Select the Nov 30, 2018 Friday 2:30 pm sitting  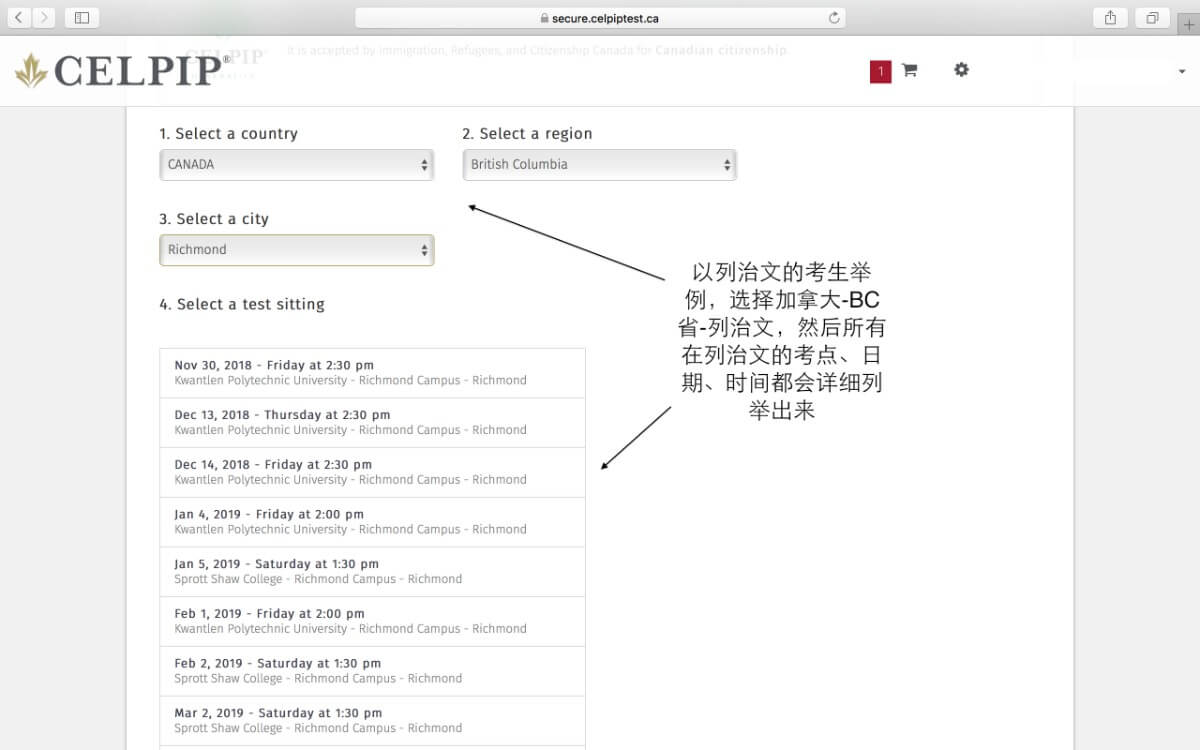tap(372, 373)
